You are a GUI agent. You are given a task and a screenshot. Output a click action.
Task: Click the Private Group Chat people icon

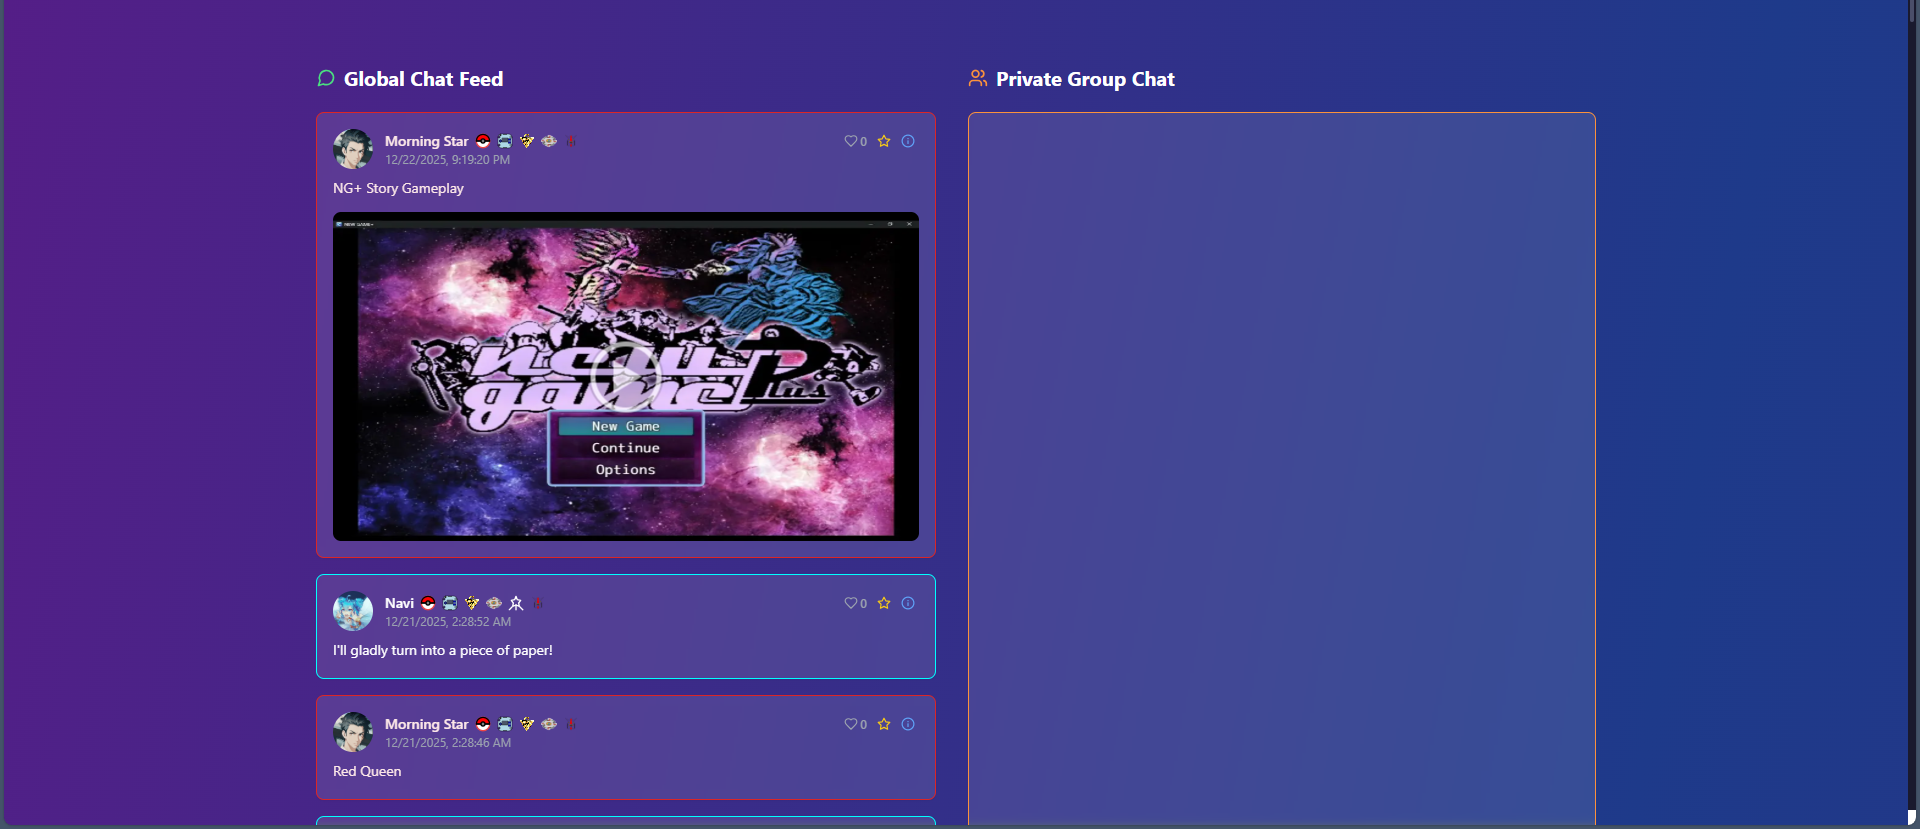coord(978,78)
